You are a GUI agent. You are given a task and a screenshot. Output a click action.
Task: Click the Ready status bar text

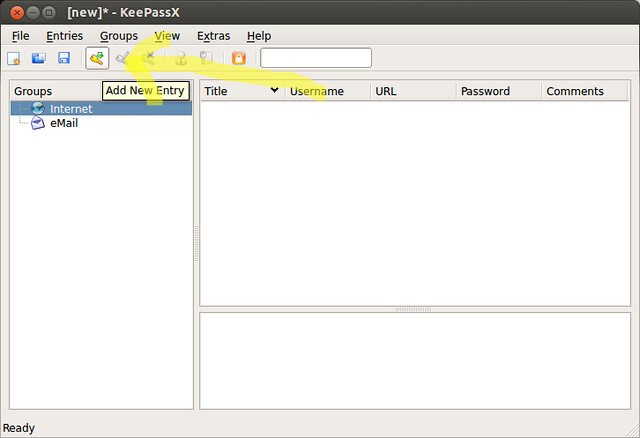[19, 428]
